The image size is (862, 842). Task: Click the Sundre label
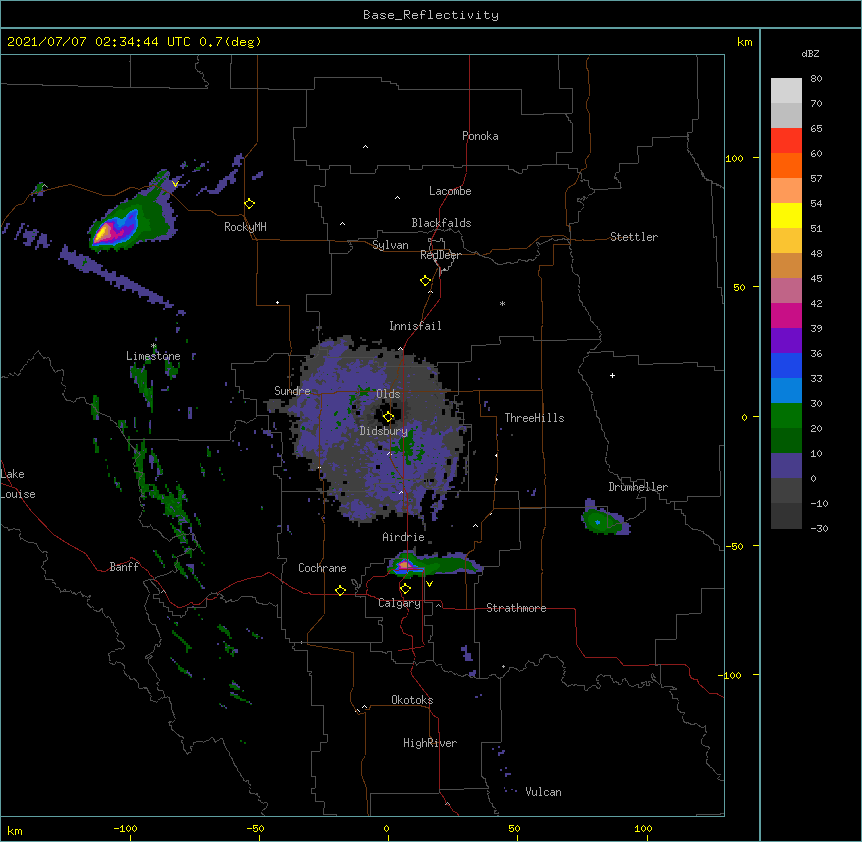(x=292, y=391)
